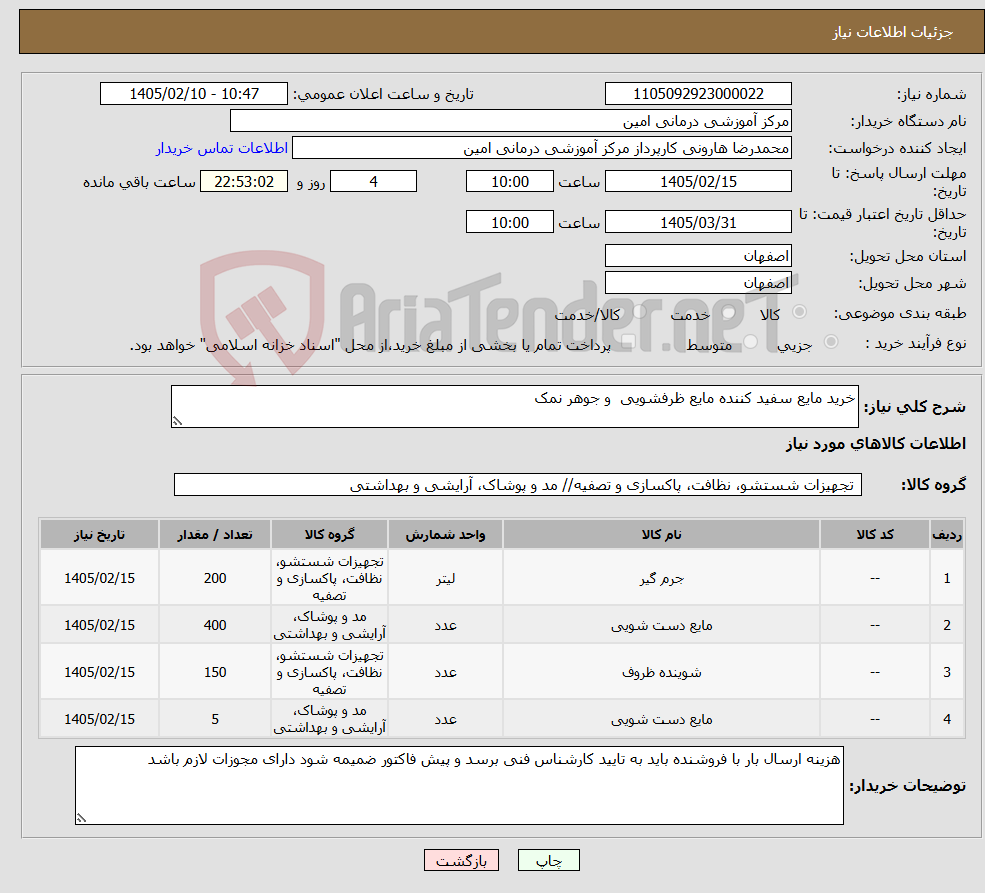Click the delivery city field اصفهان
Screen dimensions: 985x893
(x=698, y=283)
